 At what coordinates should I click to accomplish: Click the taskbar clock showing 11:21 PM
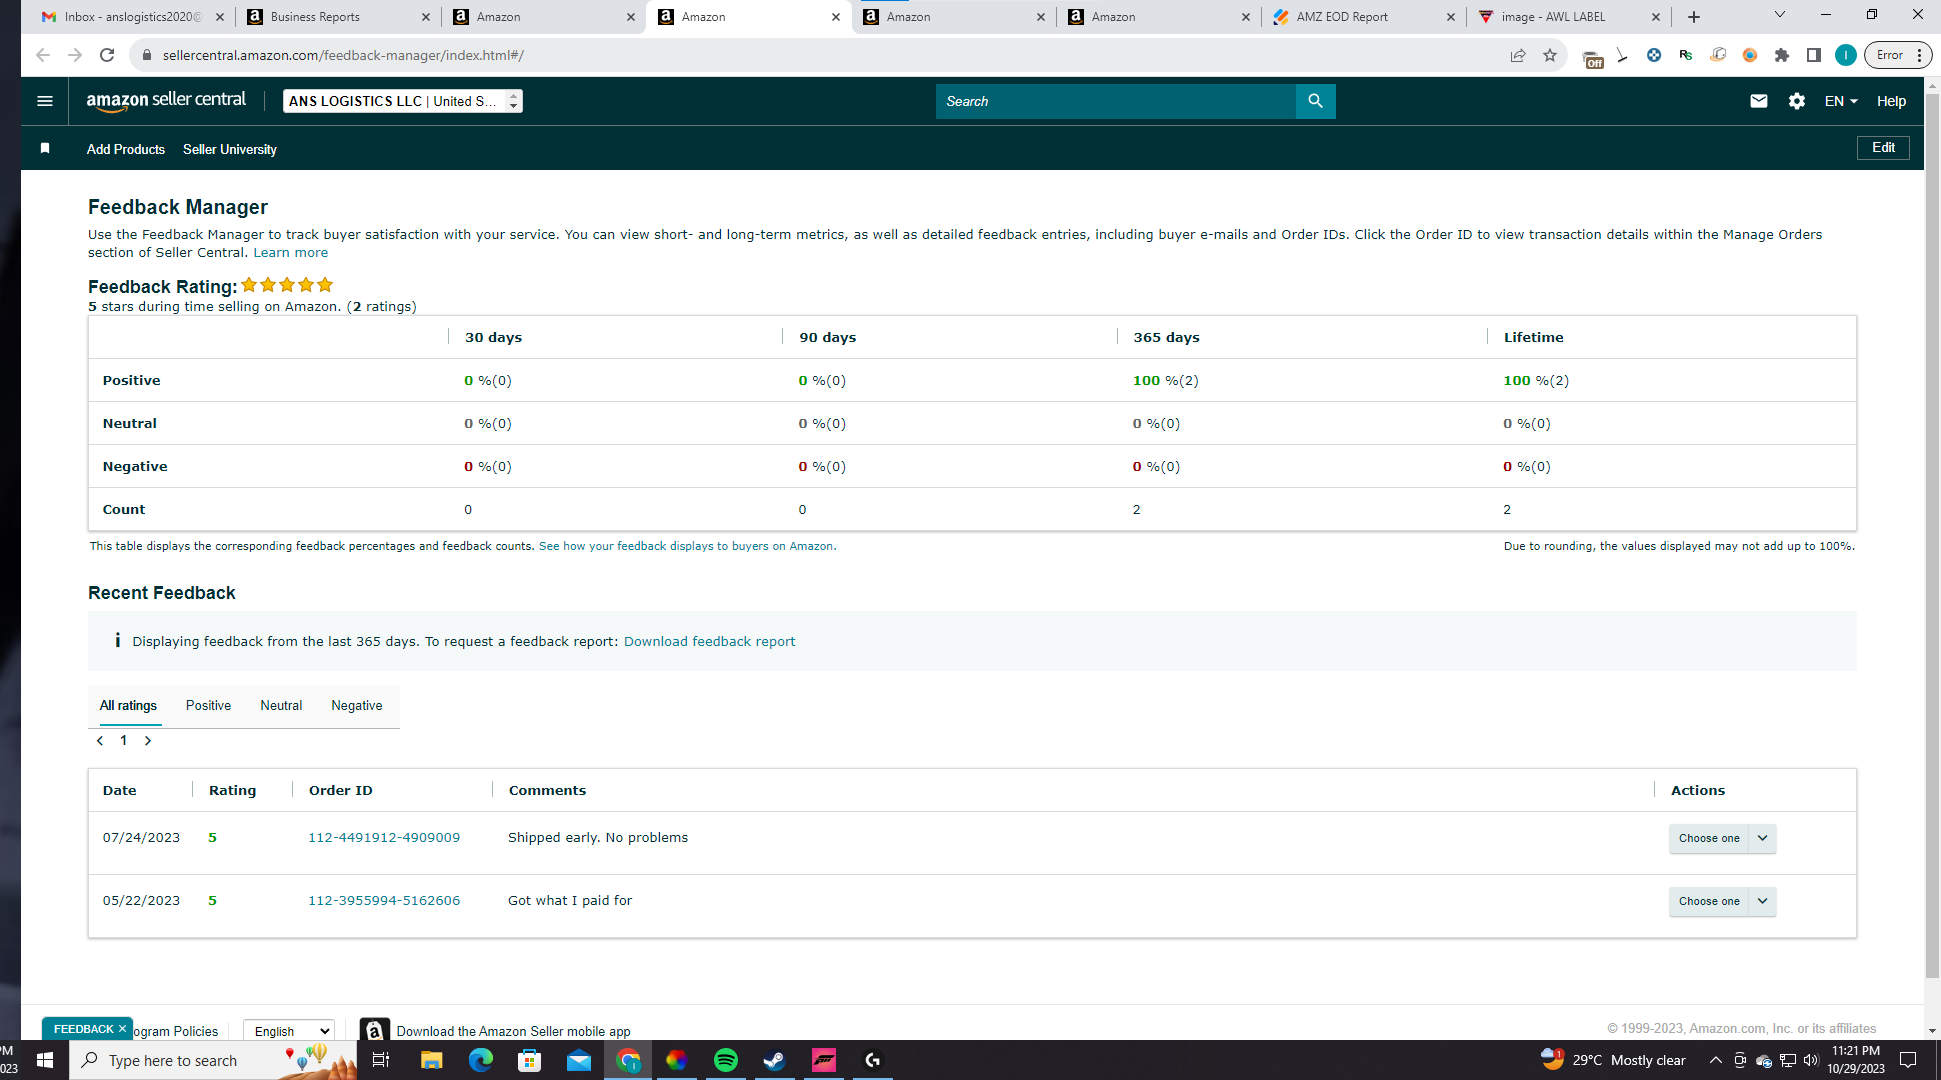point(1856,1060)
